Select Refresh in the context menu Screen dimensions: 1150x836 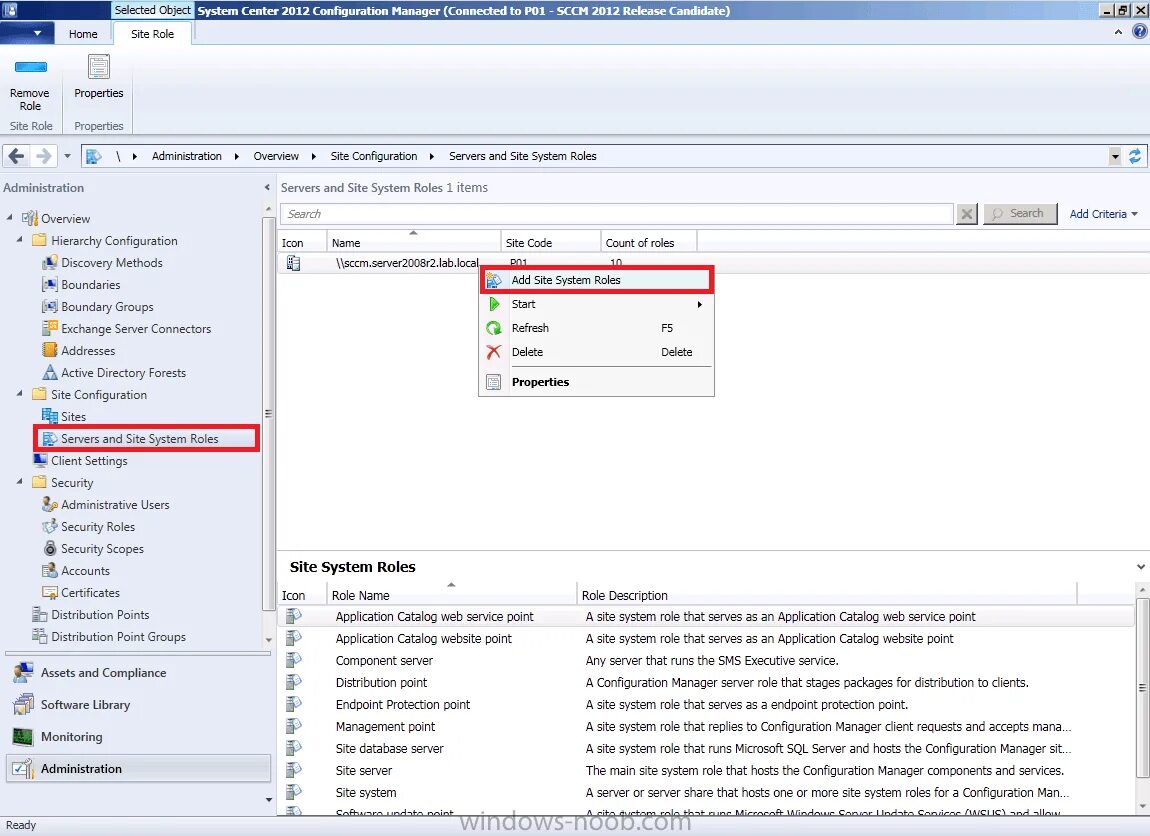pyautogui.click(x=596, y=329)
